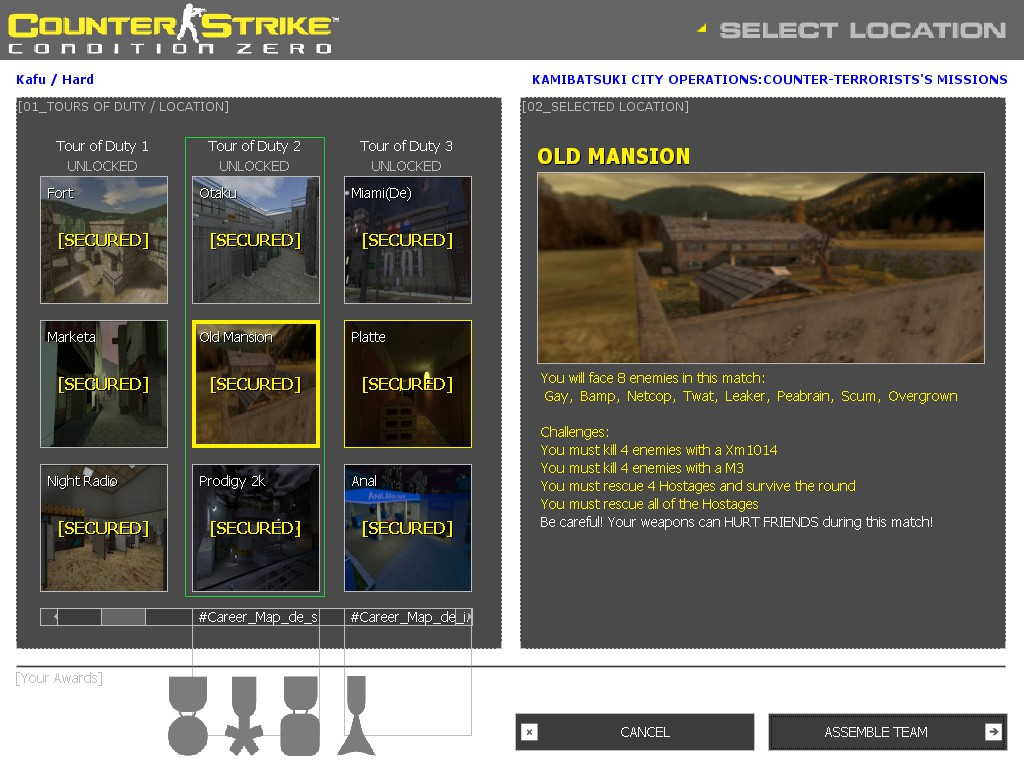Select the Night Radio map thumbnail
Image resolution: width=1024 pixels, height=768 pixels.
(x=104, y=528)
